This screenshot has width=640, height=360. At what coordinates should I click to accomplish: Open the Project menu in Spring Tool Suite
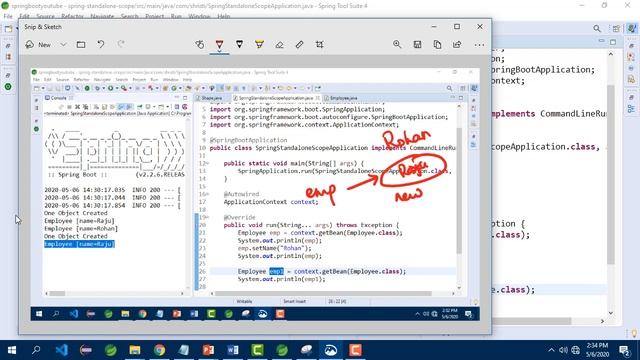point(154,16)
